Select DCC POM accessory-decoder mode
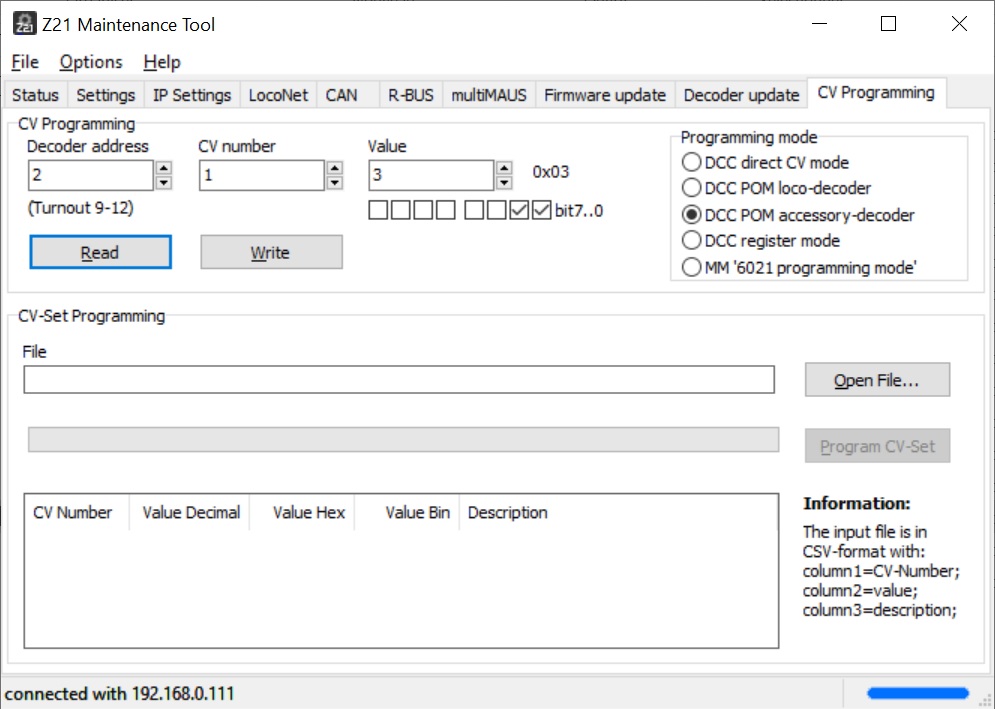 coord(798,215)
